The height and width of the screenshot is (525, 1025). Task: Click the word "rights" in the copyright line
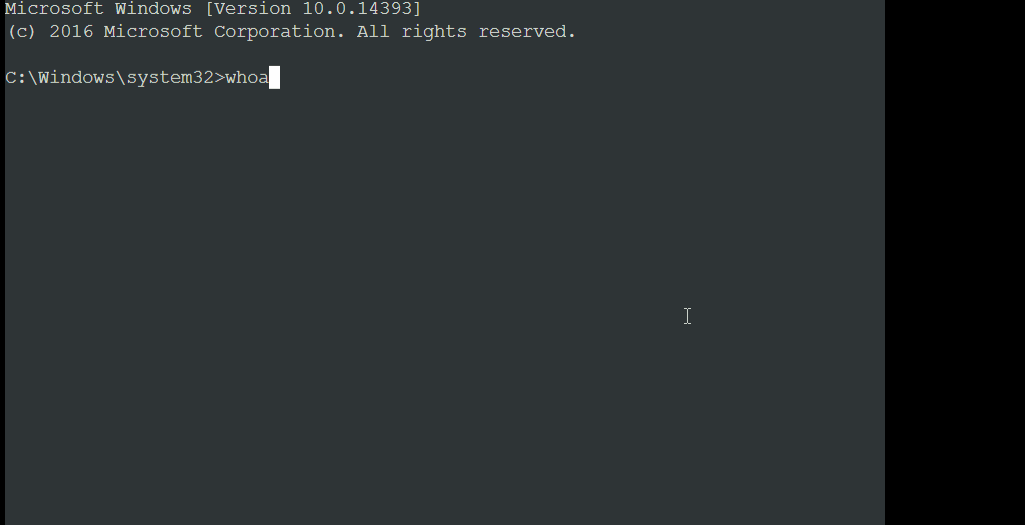click(434, 31)
